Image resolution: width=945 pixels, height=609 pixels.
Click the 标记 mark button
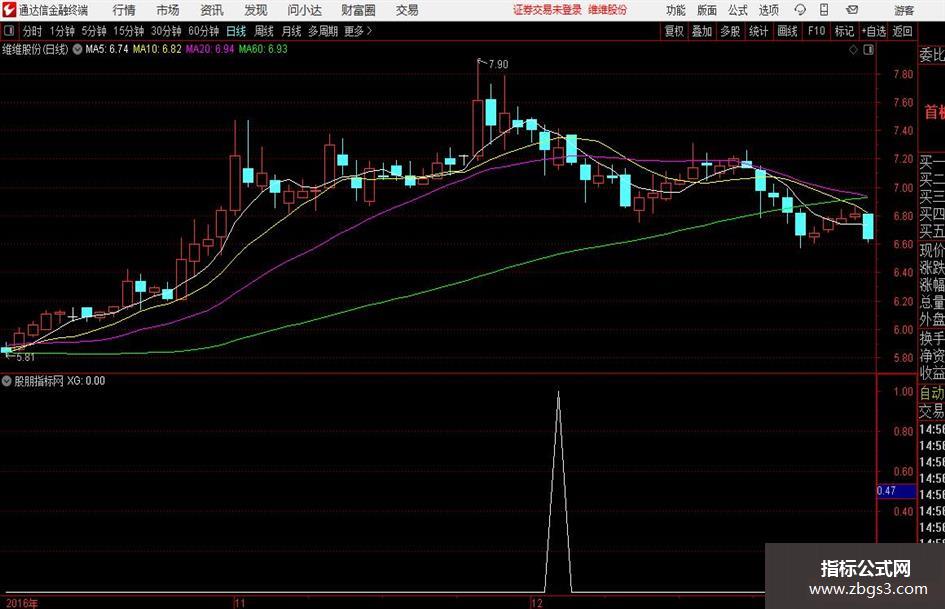point(844,31)
